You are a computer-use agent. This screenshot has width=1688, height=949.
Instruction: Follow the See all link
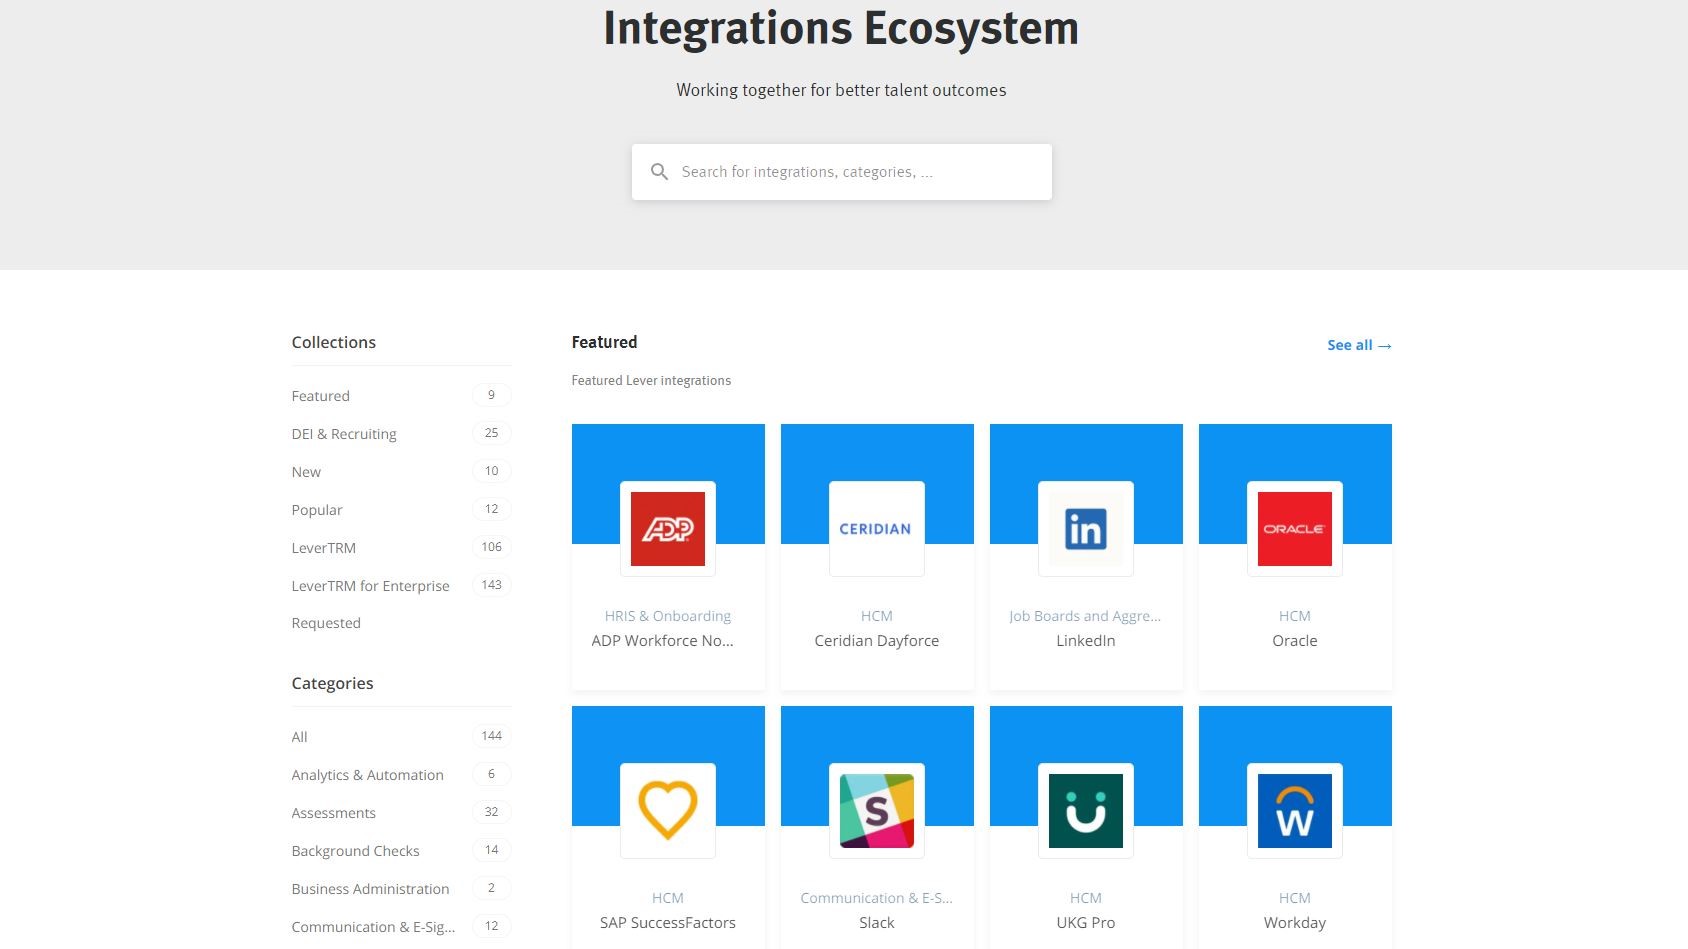pos(1359,345)
